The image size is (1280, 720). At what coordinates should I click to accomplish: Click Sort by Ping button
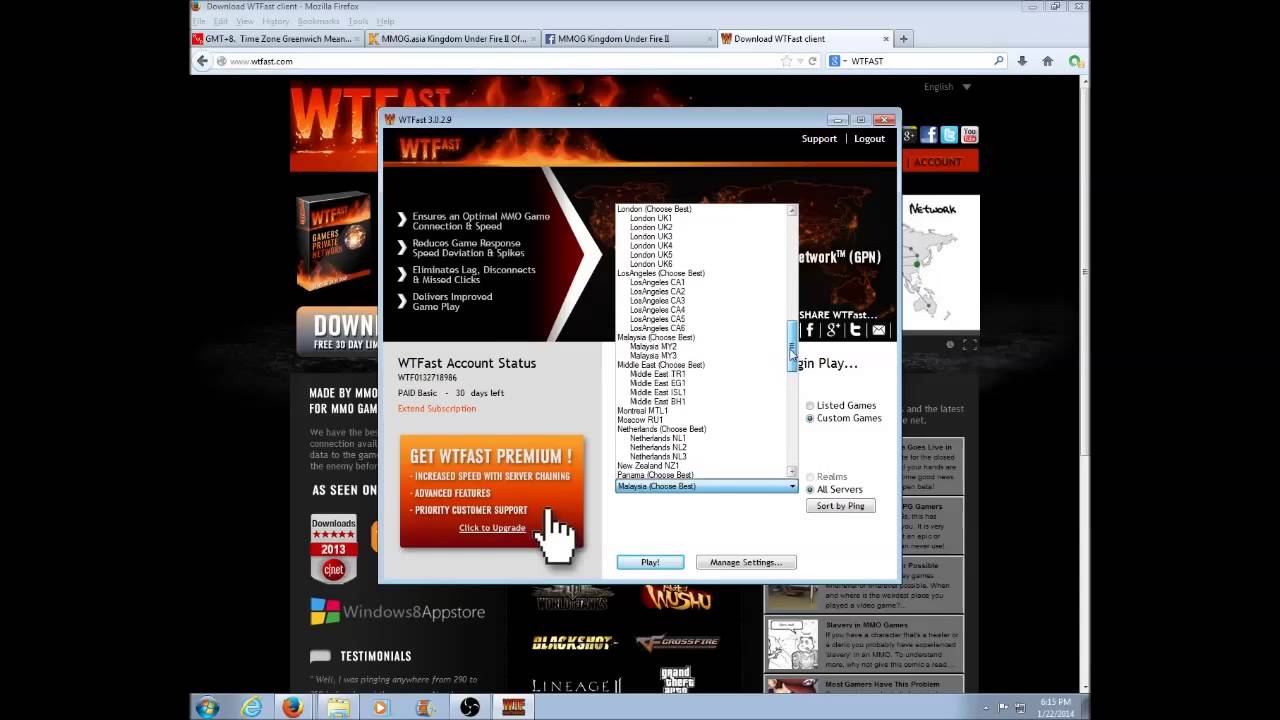pos(840,506)
